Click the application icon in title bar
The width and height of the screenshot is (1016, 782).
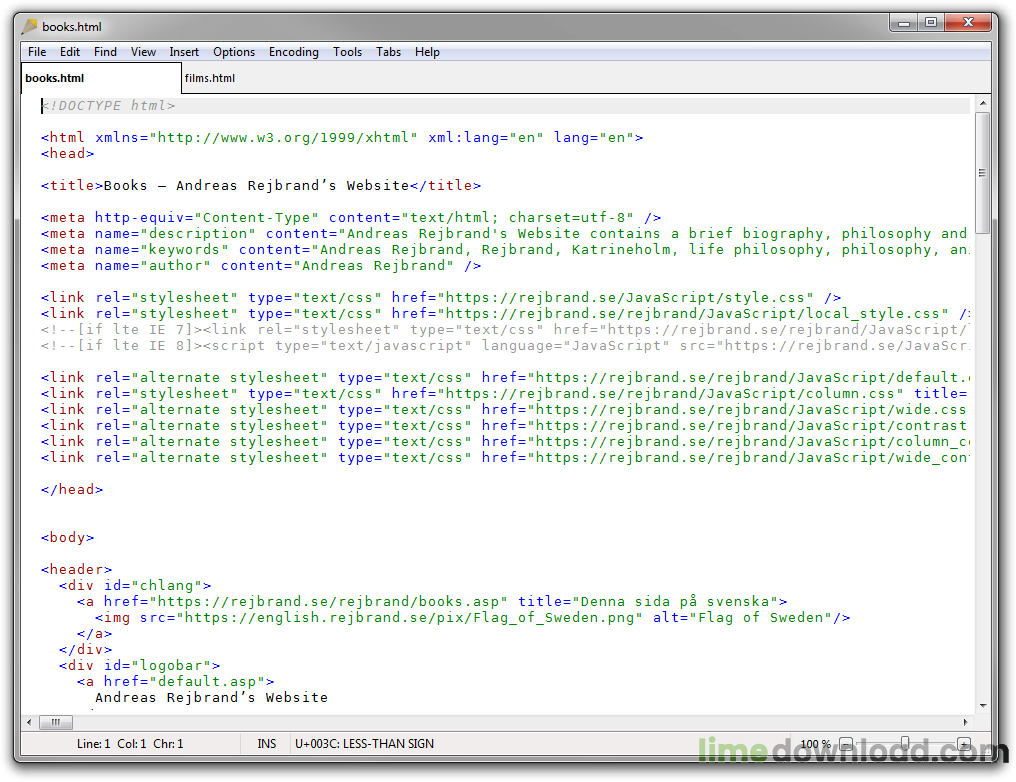point(29,27)
